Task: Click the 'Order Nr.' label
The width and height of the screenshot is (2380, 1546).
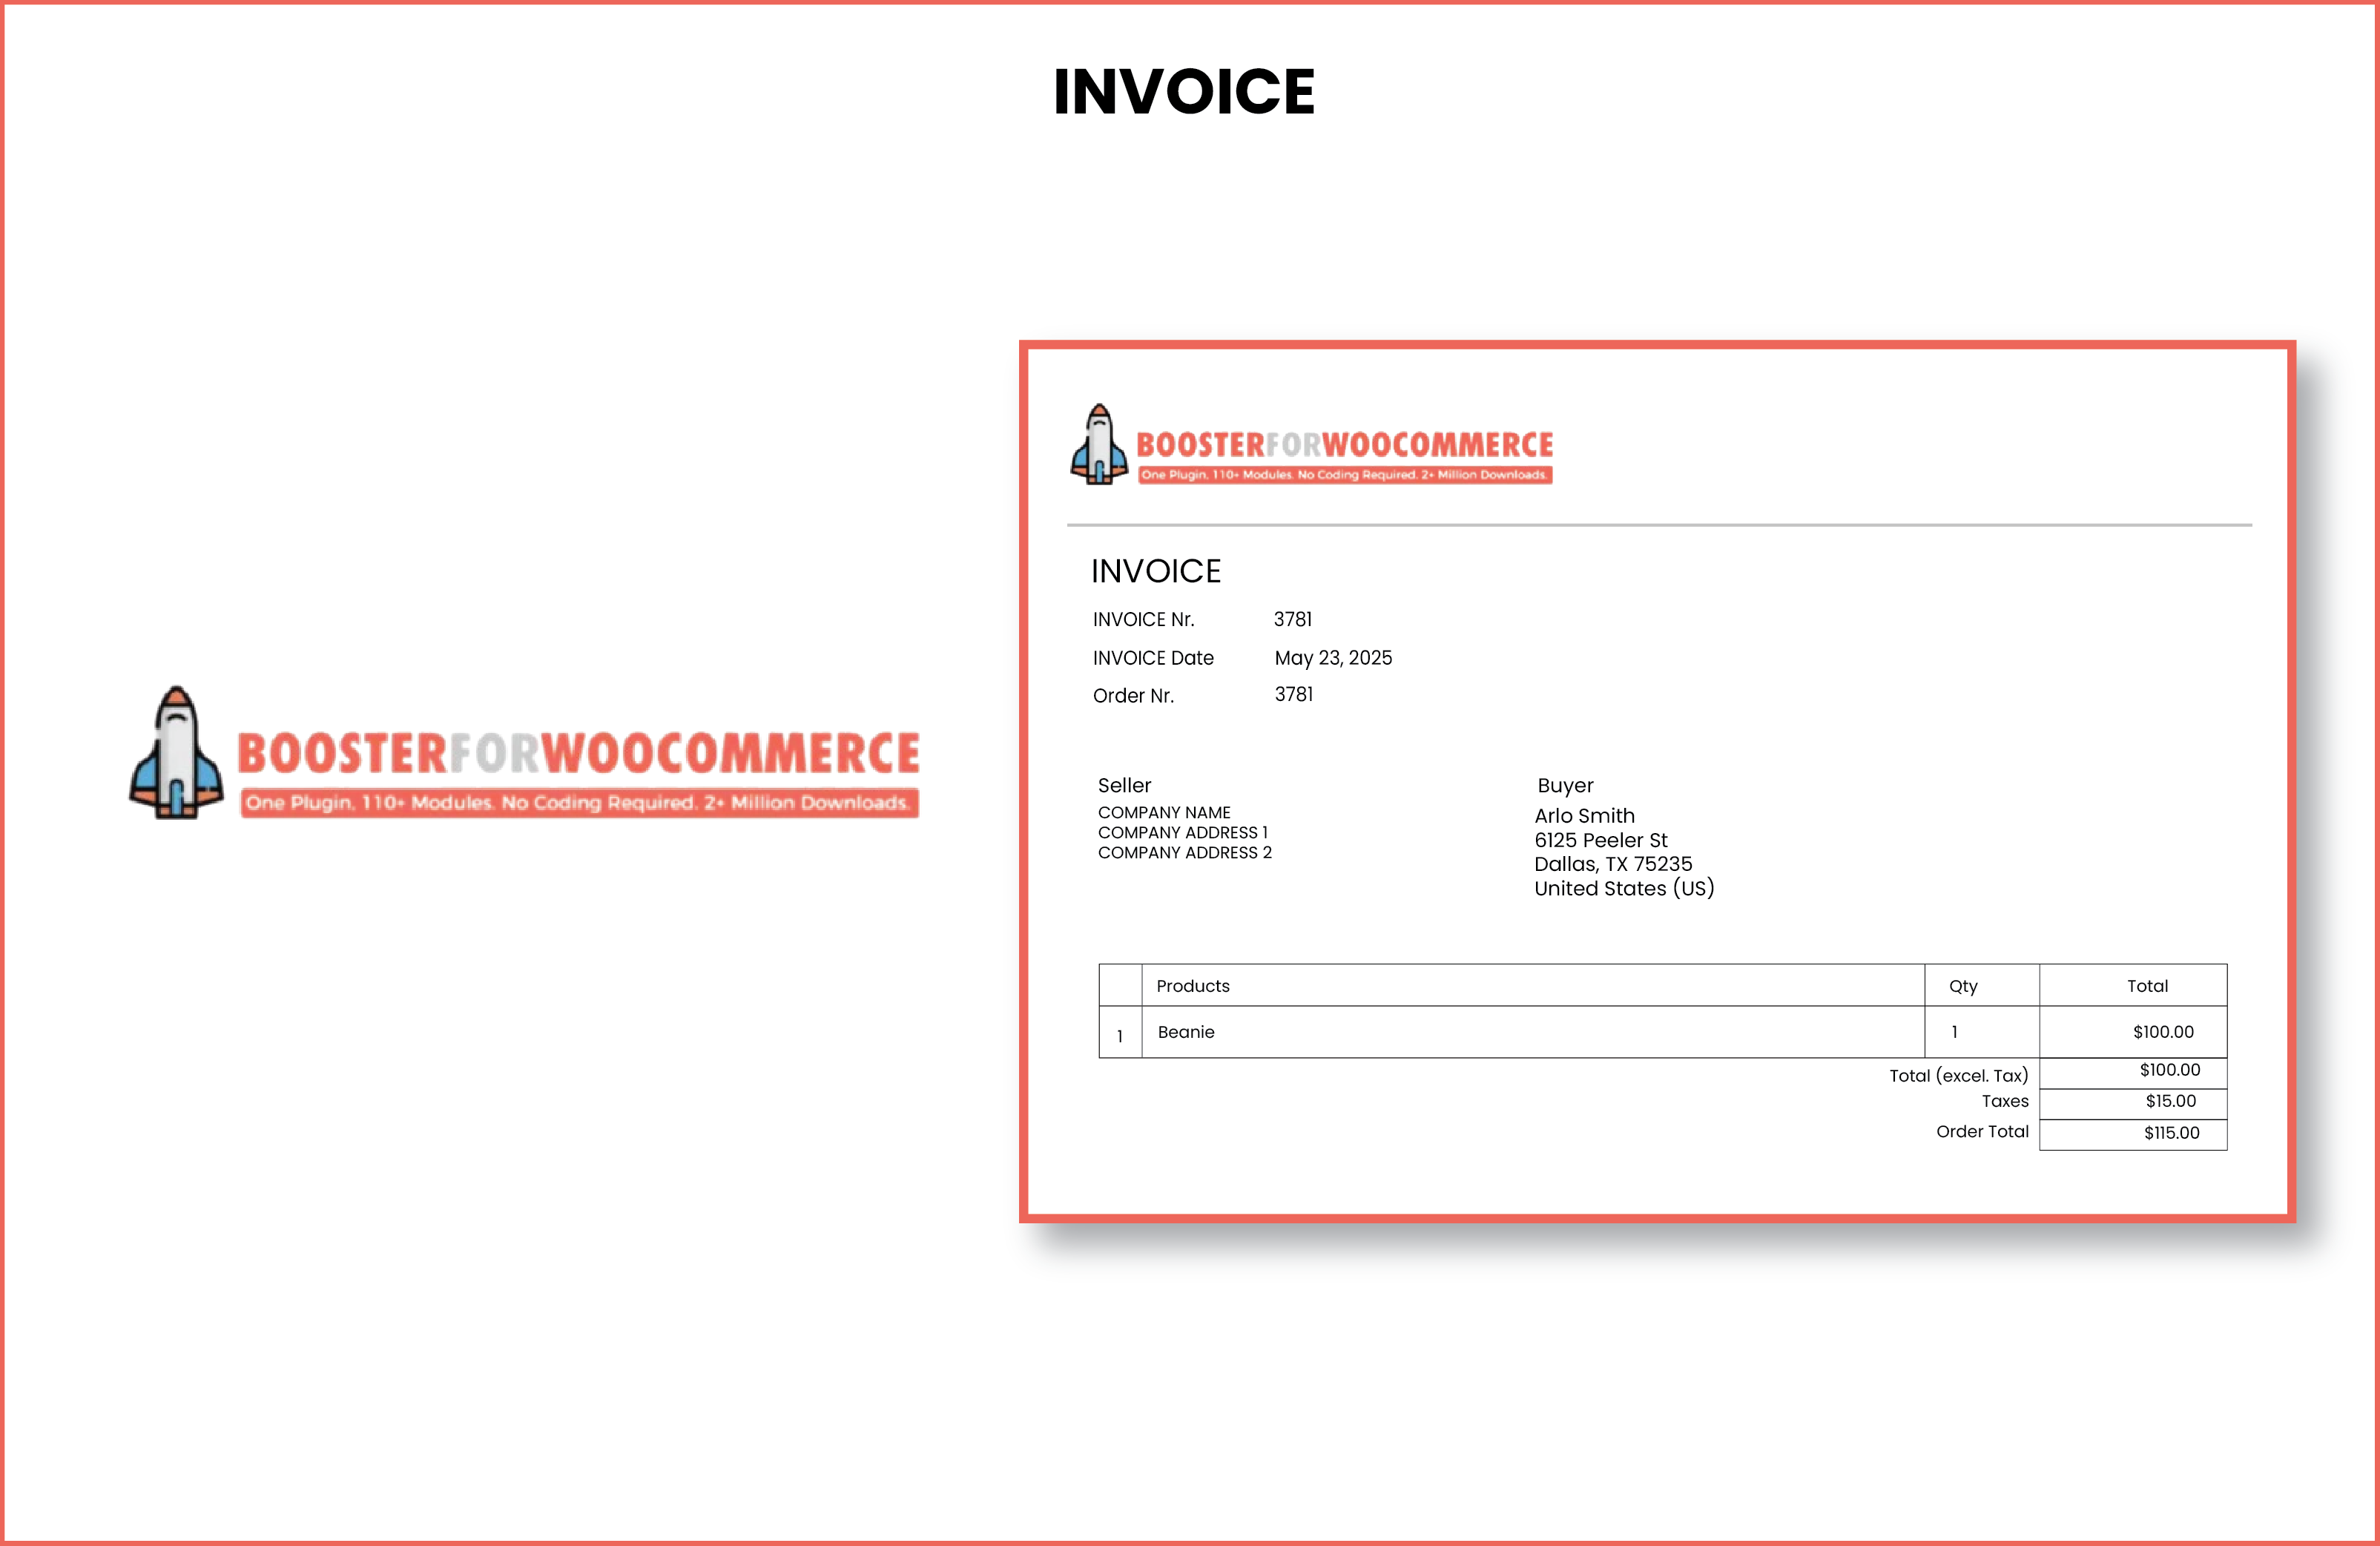Action: [x=1133, y=696]
